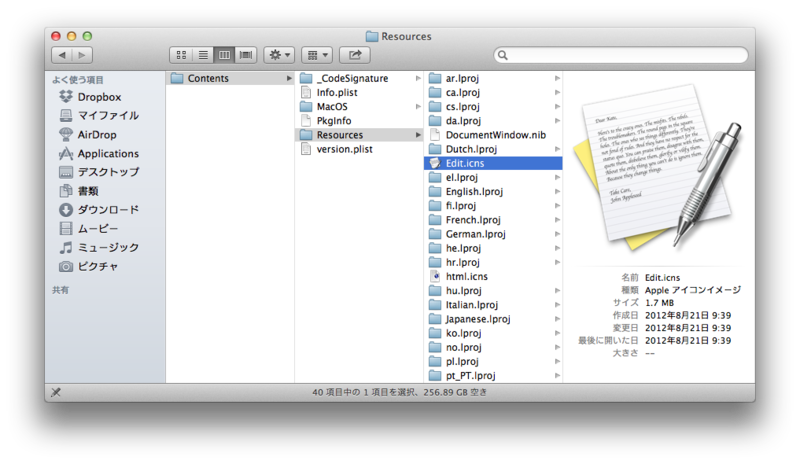This screenshot has width=800, height=464.
Task: Switch to column view mode
Action: [224, 55]
